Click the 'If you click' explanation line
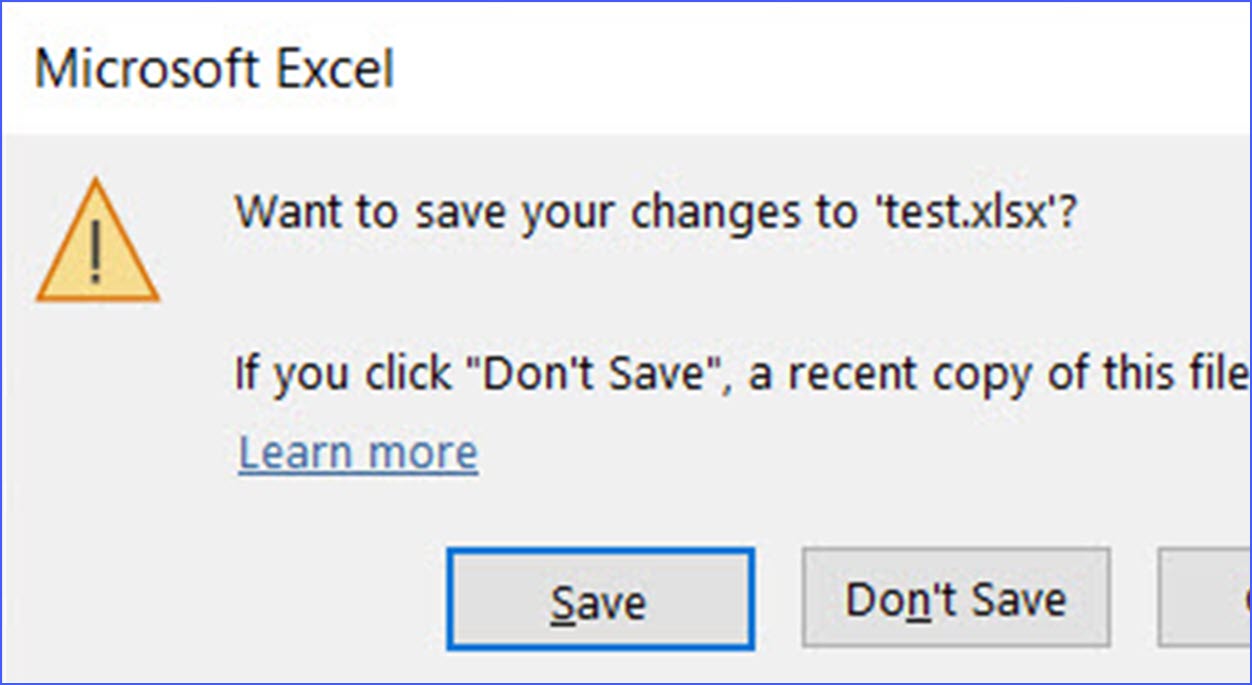The width and height of the screenshot is (1252, 685). [x=740, y=373]
